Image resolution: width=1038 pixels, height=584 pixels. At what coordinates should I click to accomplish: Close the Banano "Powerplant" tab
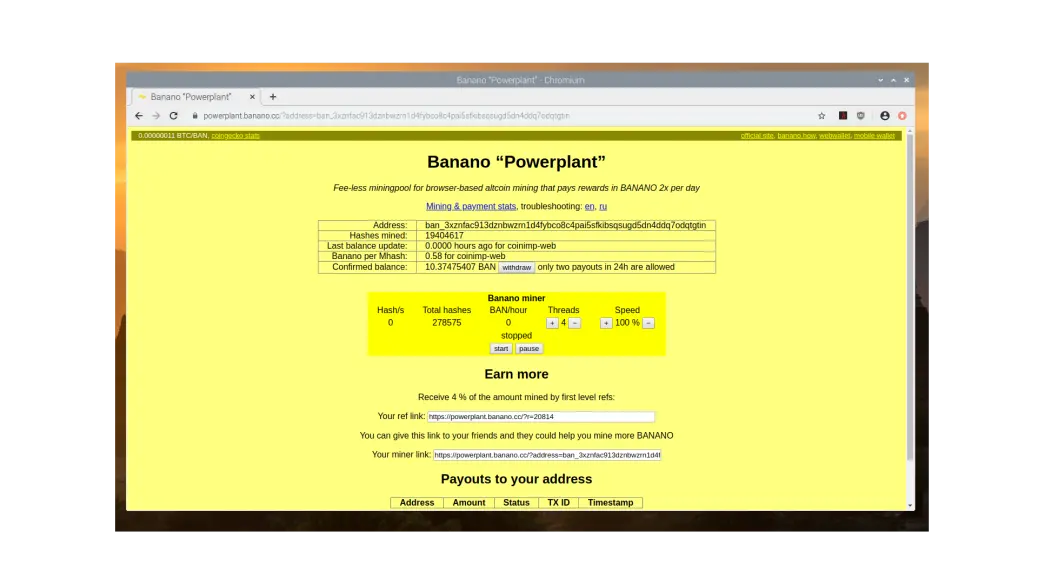coord(252,97)
